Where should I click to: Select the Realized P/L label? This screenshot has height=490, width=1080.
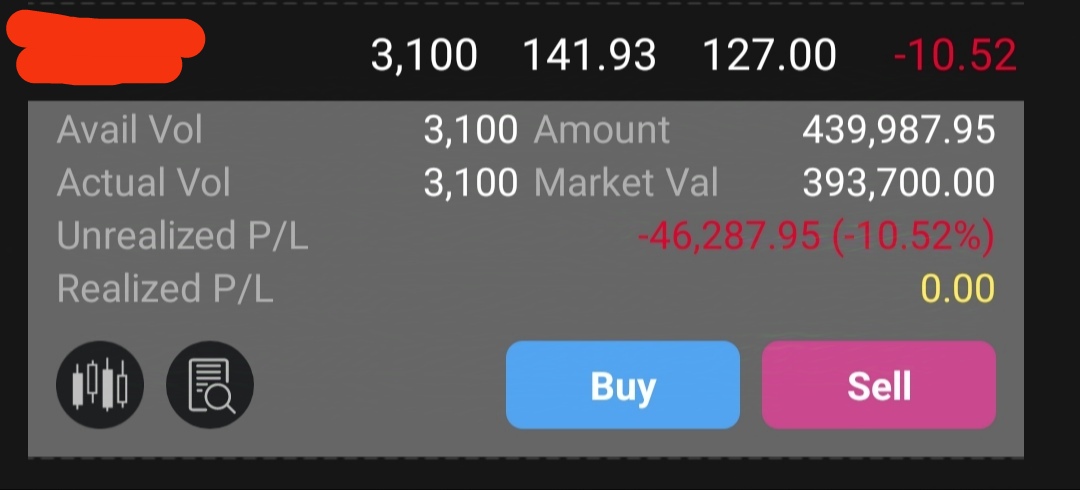tap(165, 289)
